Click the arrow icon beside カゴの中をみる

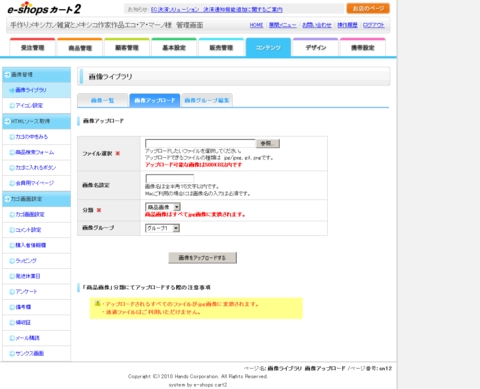tap(12, 137)
